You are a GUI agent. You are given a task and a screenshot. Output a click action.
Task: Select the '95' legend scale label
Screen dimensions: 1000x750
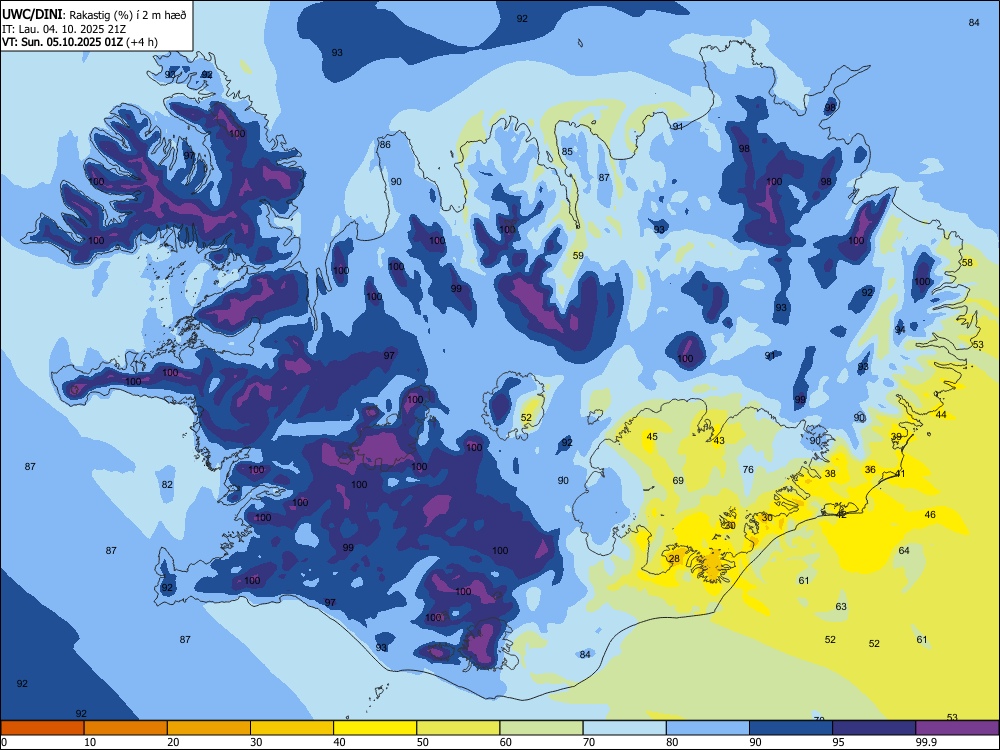point(839,742)
